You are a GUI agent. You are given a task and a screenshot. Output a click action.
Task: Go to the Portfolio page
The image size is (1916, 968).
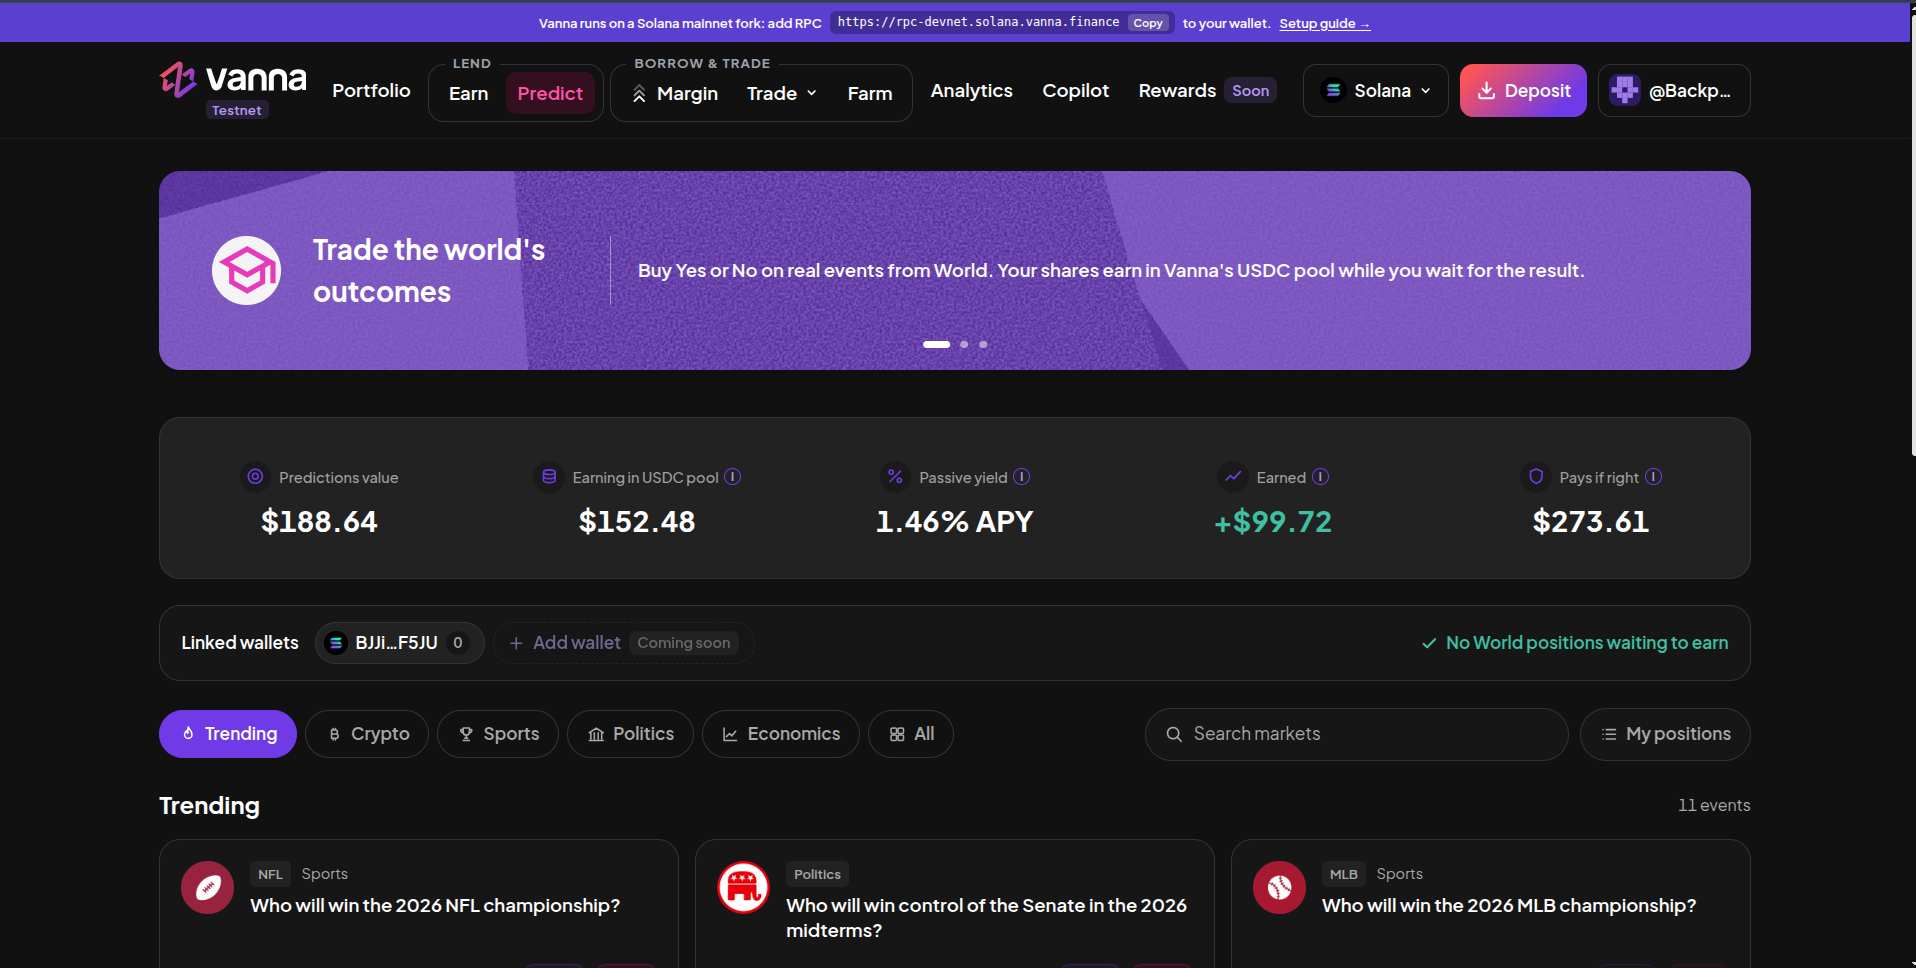click(x=371, y=90)
